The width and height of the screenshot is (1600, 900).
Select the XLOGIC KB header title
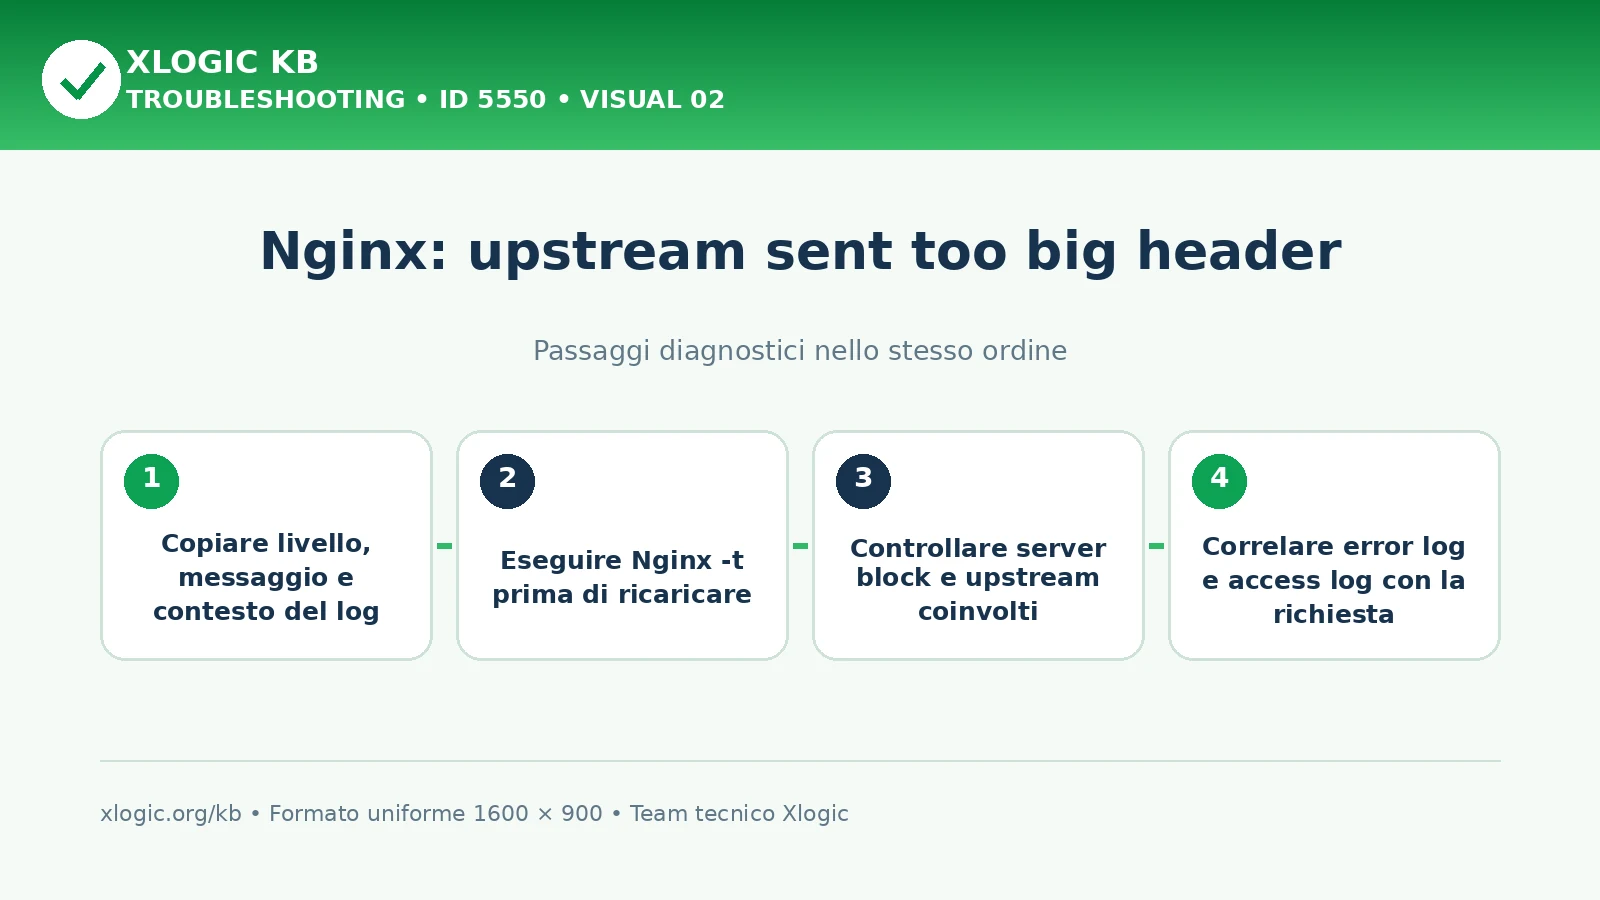click(x=222, y=62)
